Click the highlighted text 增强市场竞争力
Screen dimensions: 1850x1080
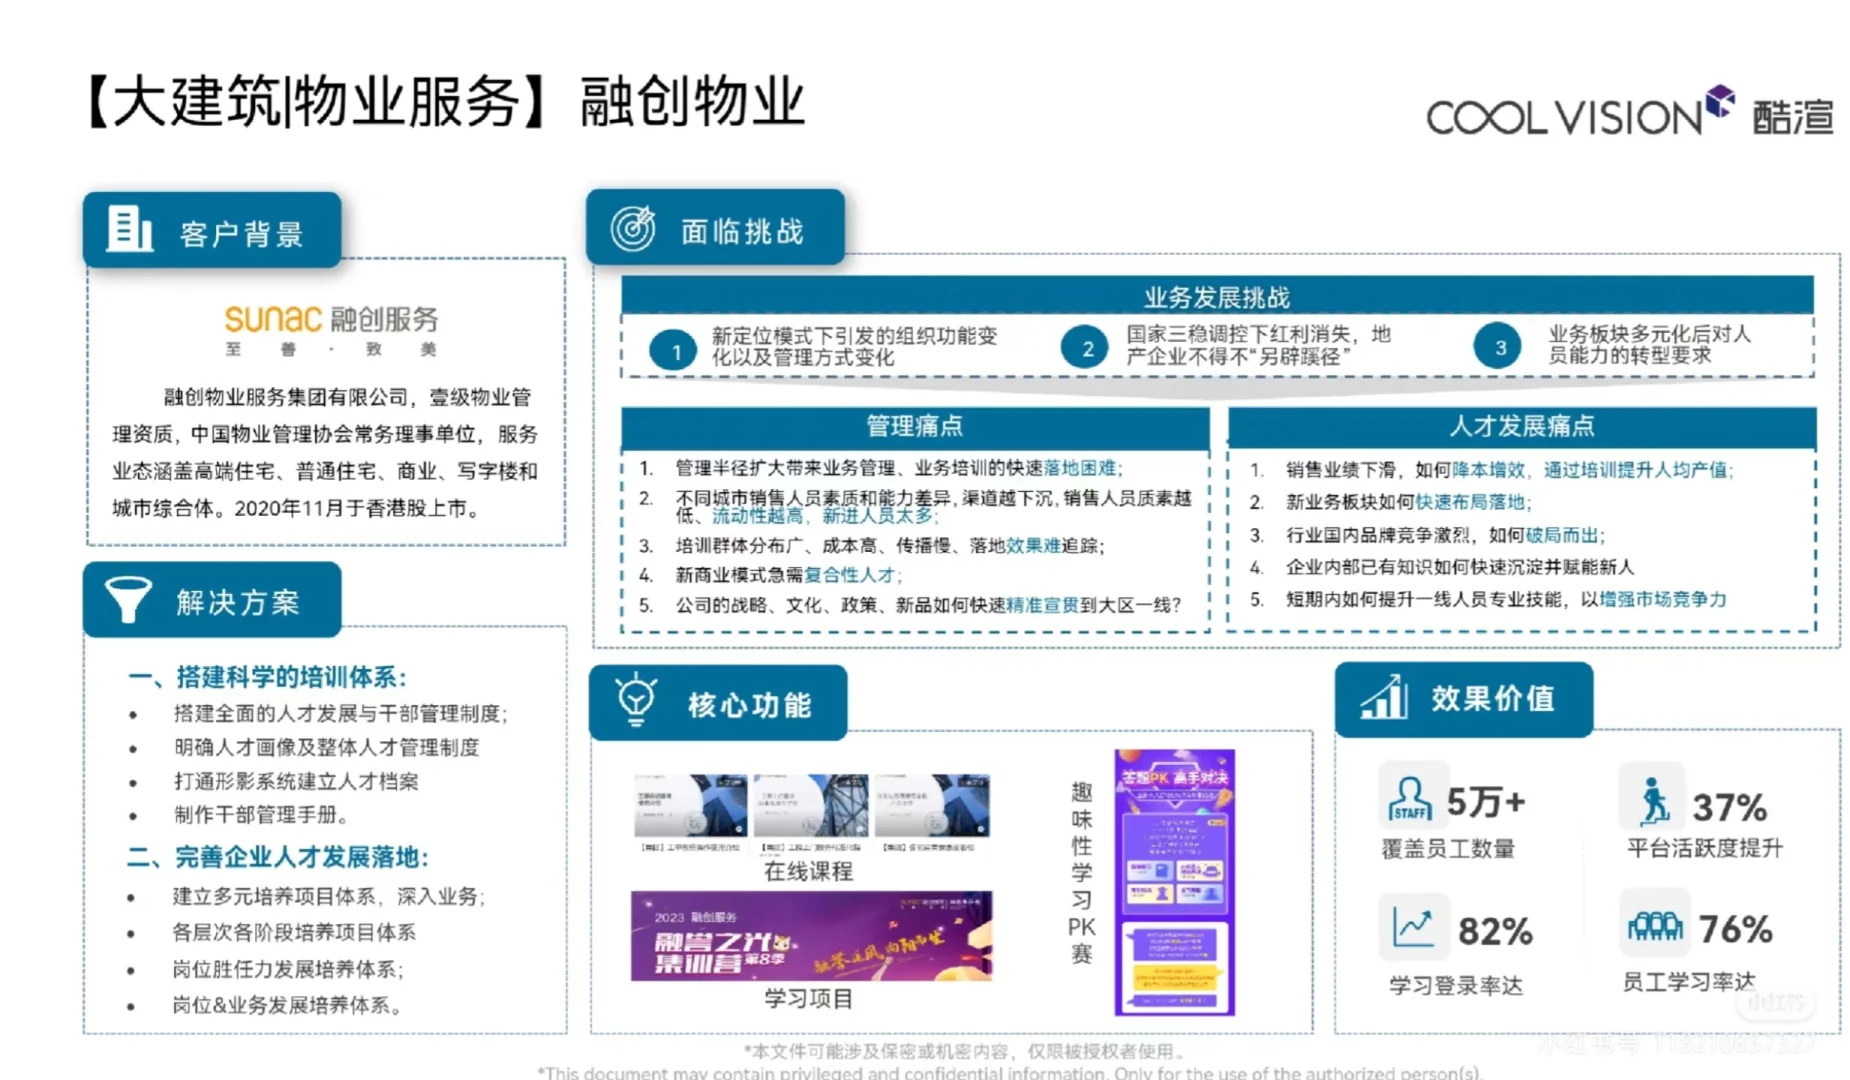[x=1663, y=599]
